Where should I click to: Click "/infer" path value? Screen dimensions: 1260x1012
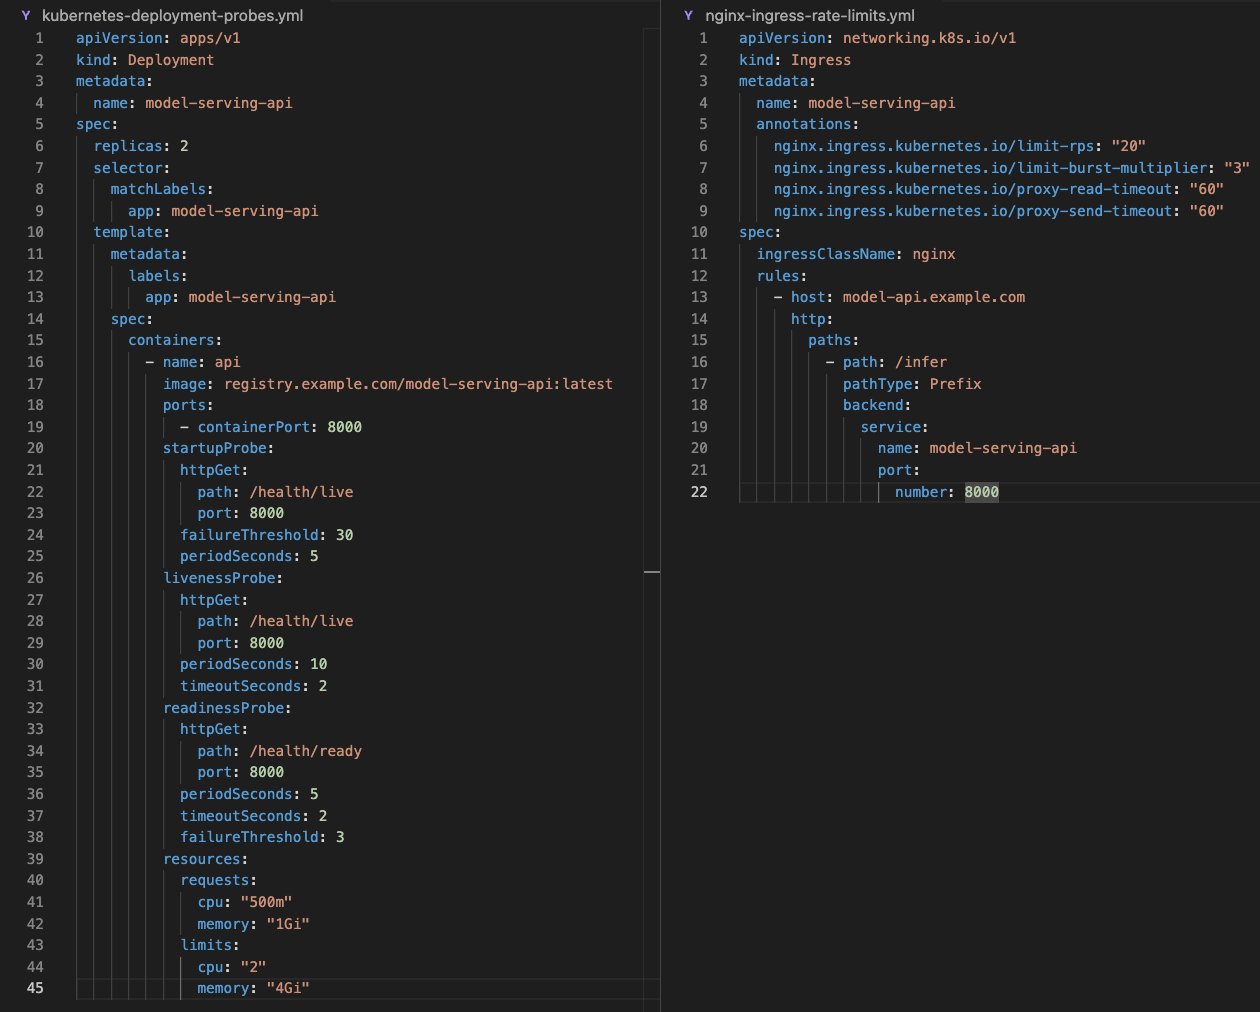tap(921, 362)
